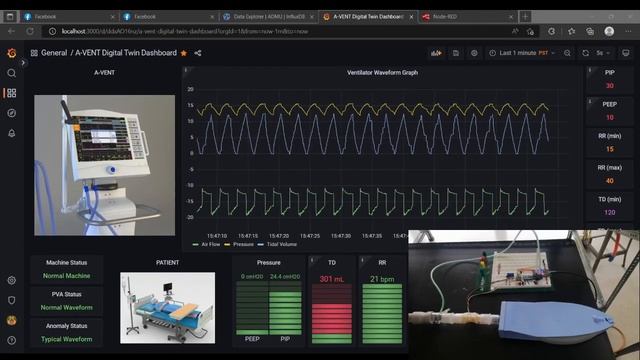Click the A-VENT ventilator image
This screenshot has width=640, height=360.
[104, 165]
